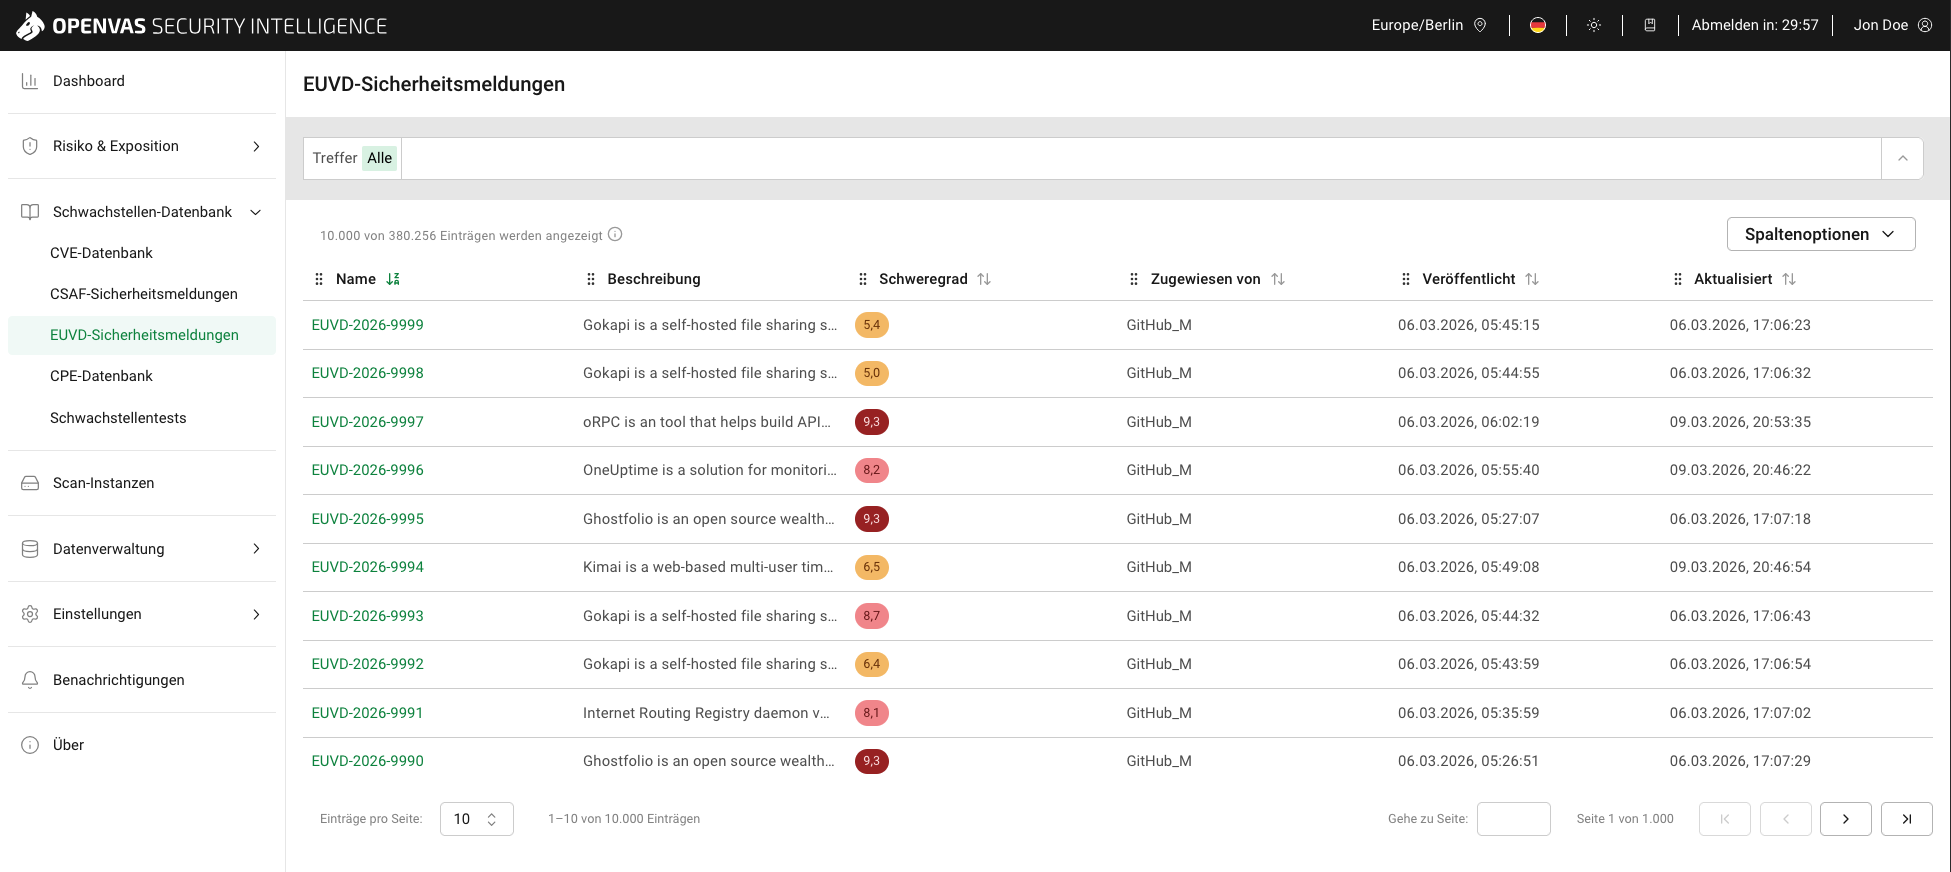The width and height of the screenshot is (1951, 872).
Task: Open Jon Doe user profile icon
Action: (1925, 25)
